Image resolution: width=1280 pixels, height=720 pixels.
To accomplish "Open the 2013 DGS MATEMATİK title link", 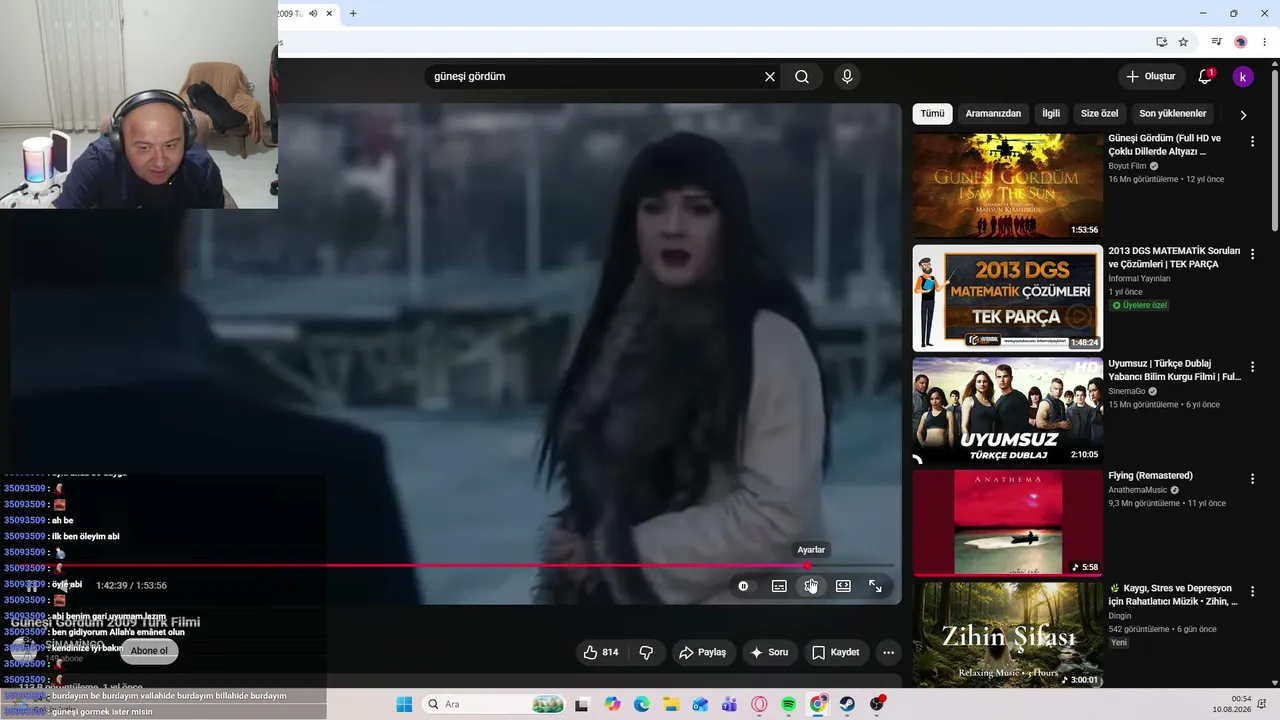I will point(1174,257).
